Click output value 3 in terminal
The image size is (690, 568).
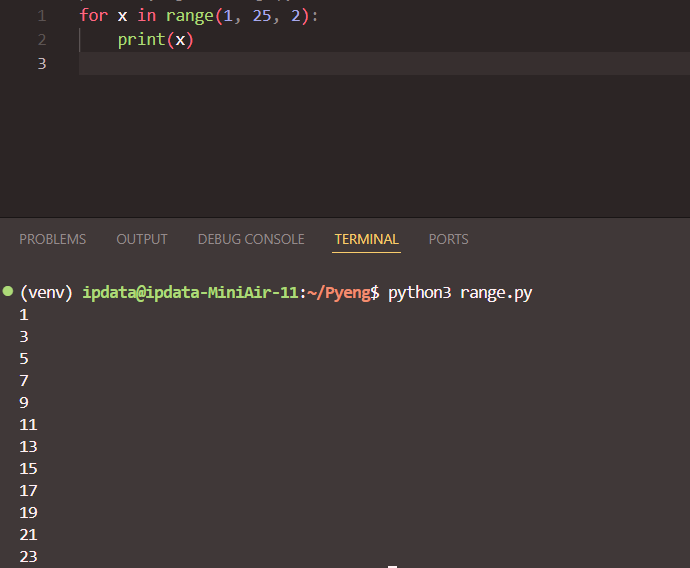pos(24,337)
